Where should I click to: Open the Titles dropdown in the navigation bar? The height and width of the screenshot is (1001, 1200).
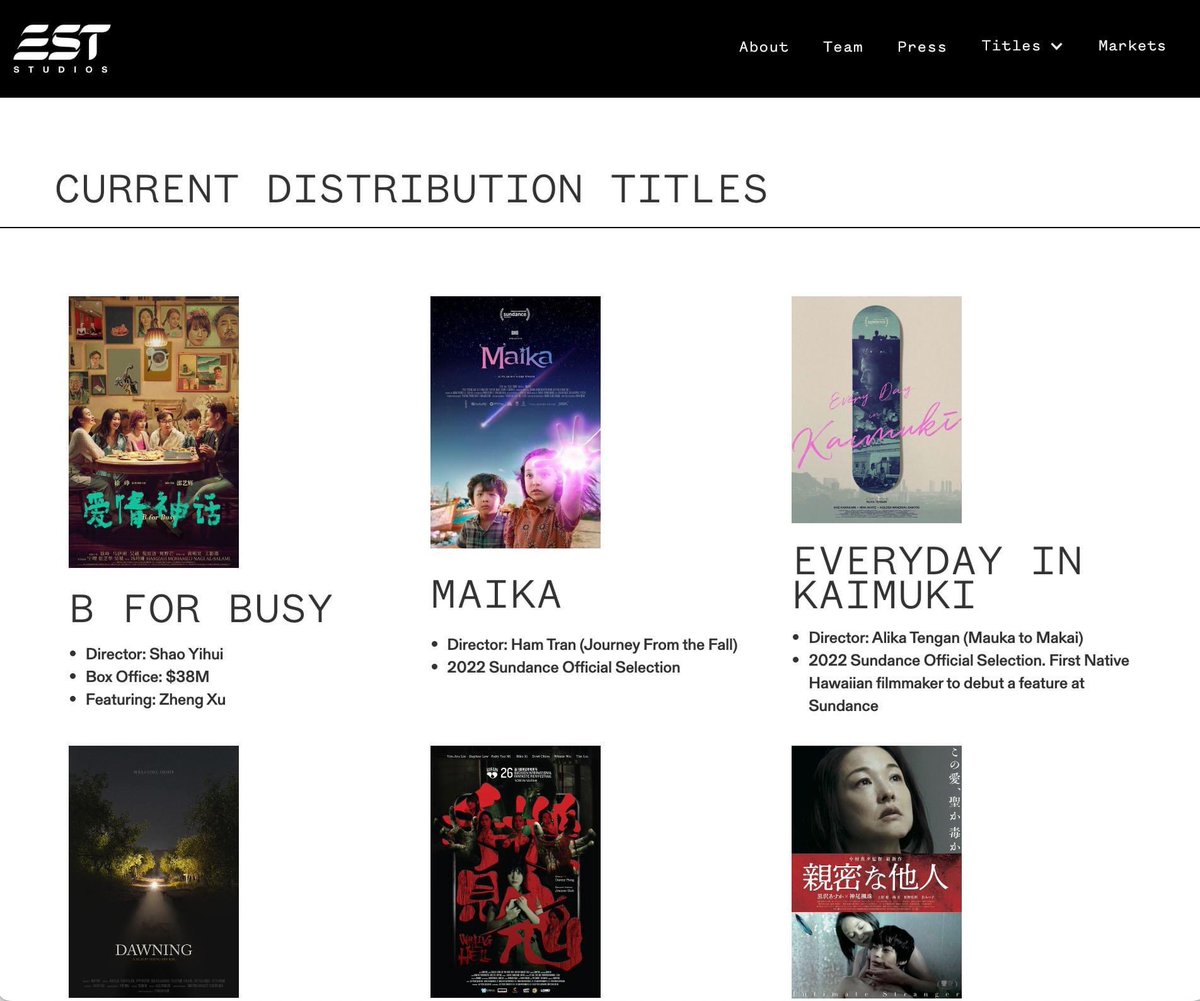[x=1020, y=46]
